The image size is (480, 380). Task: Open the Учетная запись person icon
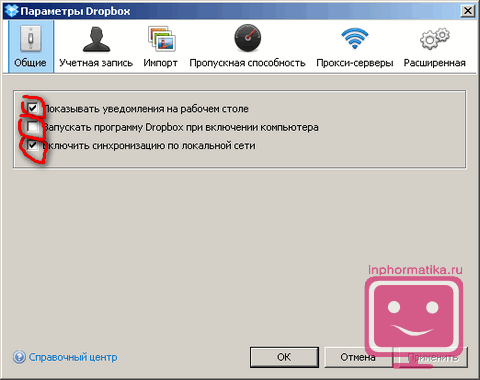point(96,39)
